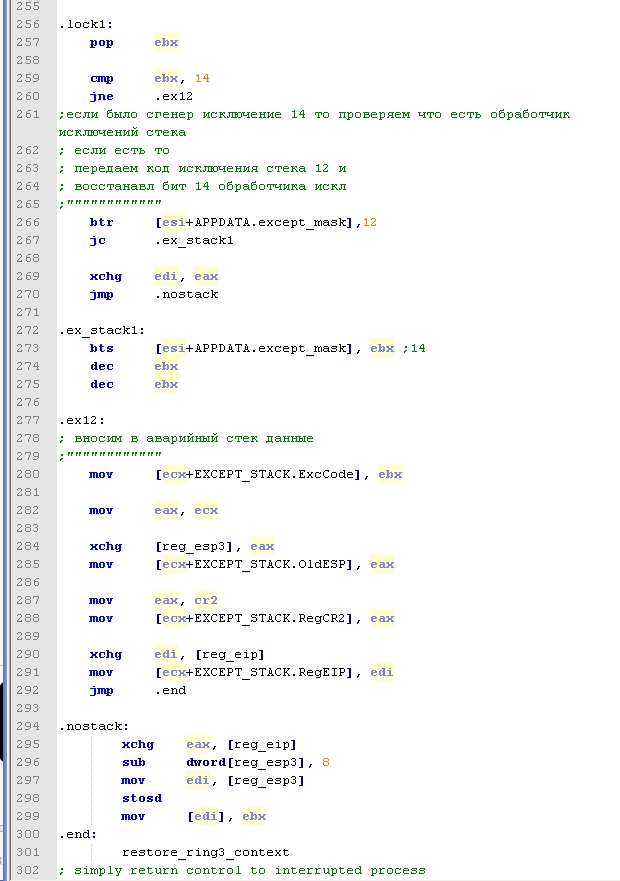
Task: Click line number 256 in the gutter
Action: 28,24
